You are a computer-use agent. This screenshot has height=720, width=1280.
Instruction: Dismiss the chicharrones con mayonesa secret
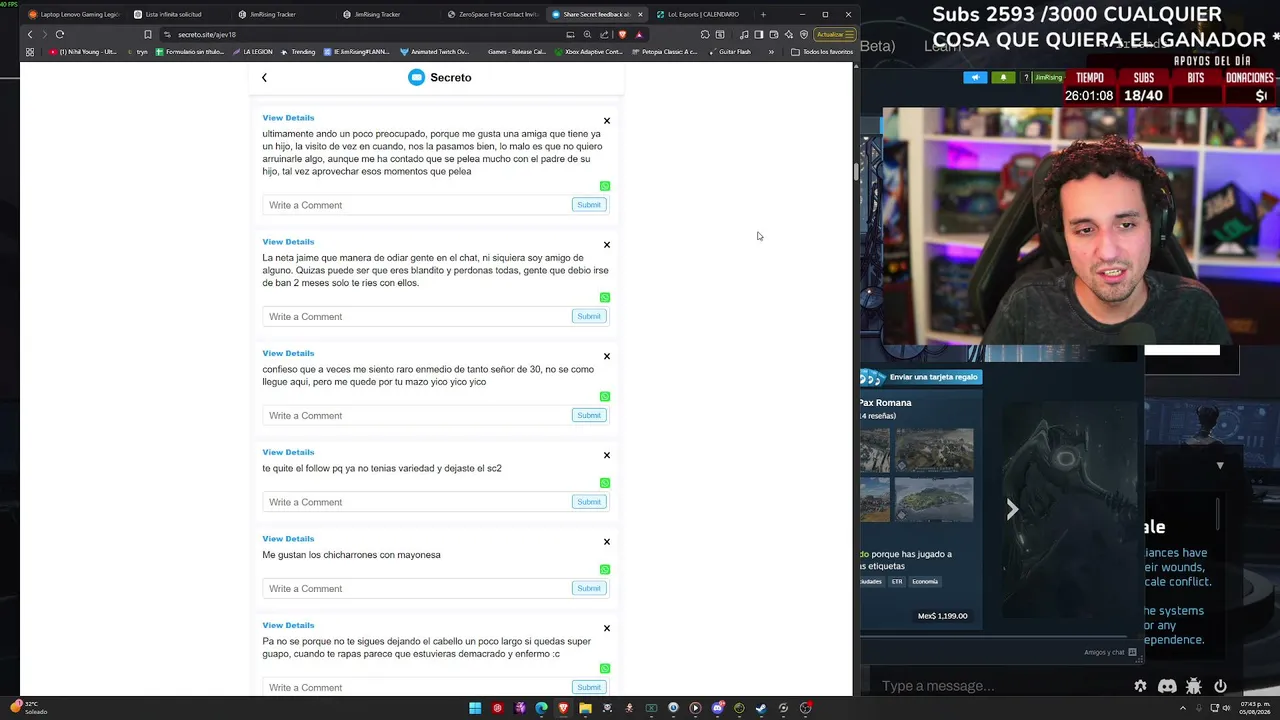pyautogui.click(x=606, y=542)
